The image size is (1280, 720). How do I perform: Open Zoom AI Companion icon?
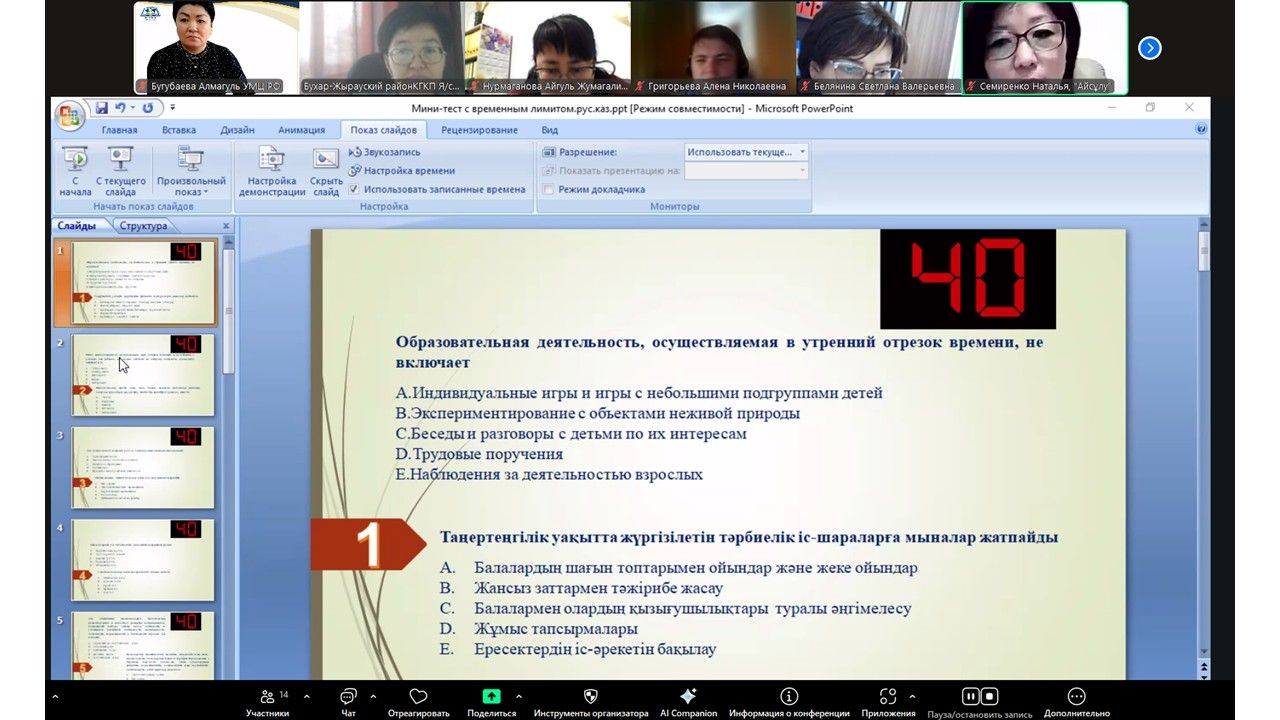click(x=688, y=697)
